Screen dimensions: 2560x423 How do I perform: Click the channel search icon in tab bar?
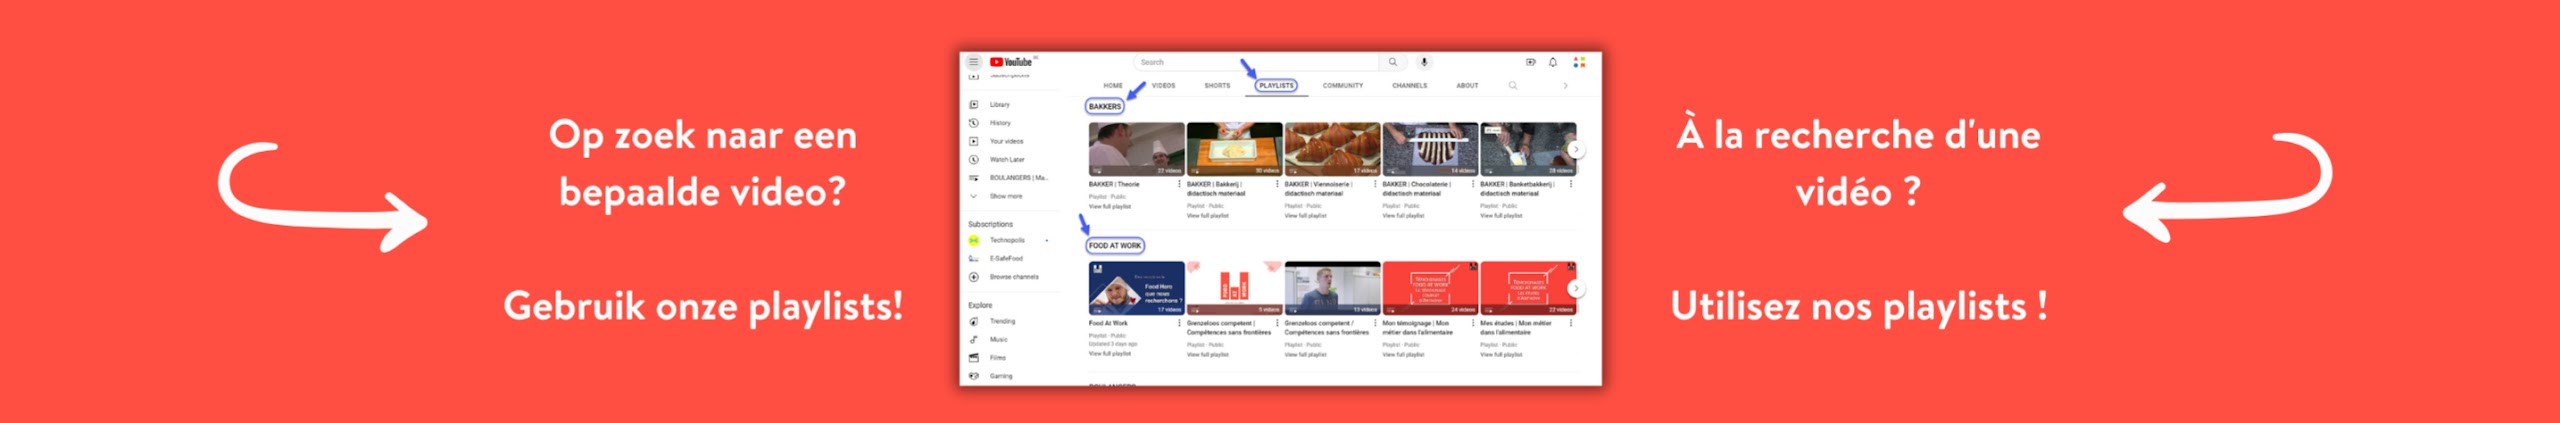[x=1513, y=86]
